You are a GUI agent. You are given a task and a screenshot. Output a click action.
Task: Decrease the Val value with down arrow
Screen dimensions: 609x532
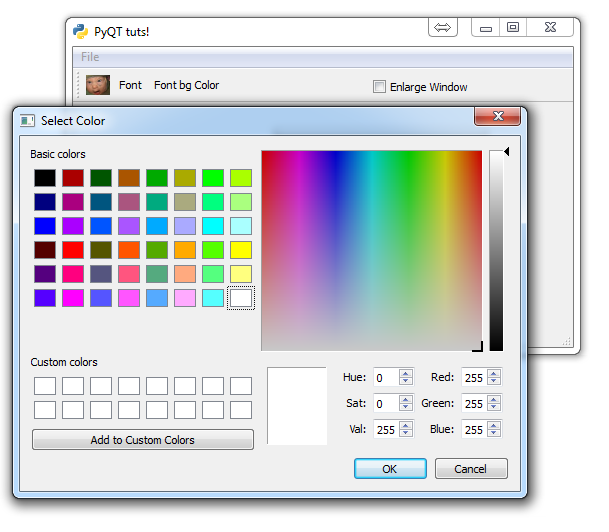[x=405, y=434]
